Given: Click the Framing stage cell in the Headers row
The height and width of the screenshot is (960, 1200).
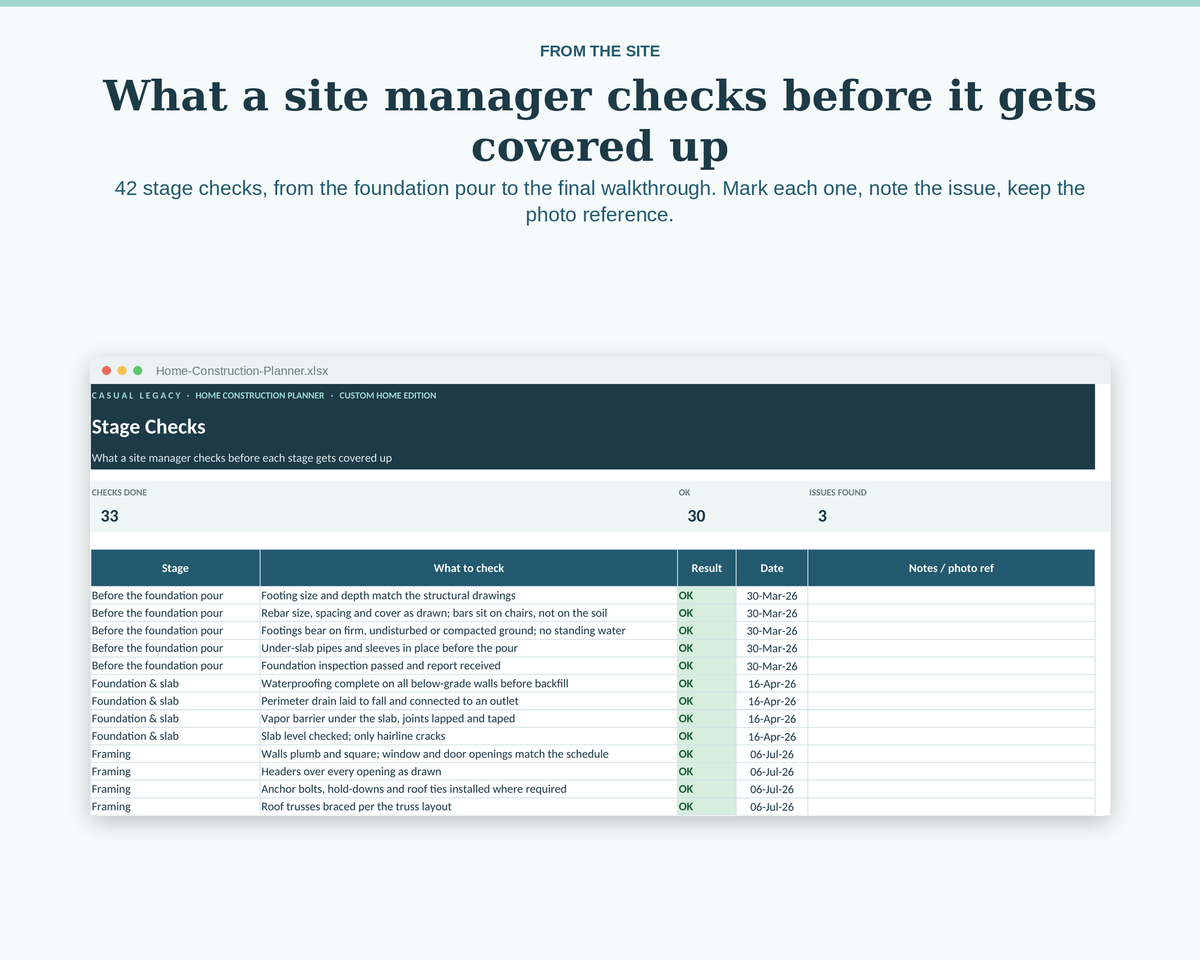Looking at the screenshot, I should 175,772.
